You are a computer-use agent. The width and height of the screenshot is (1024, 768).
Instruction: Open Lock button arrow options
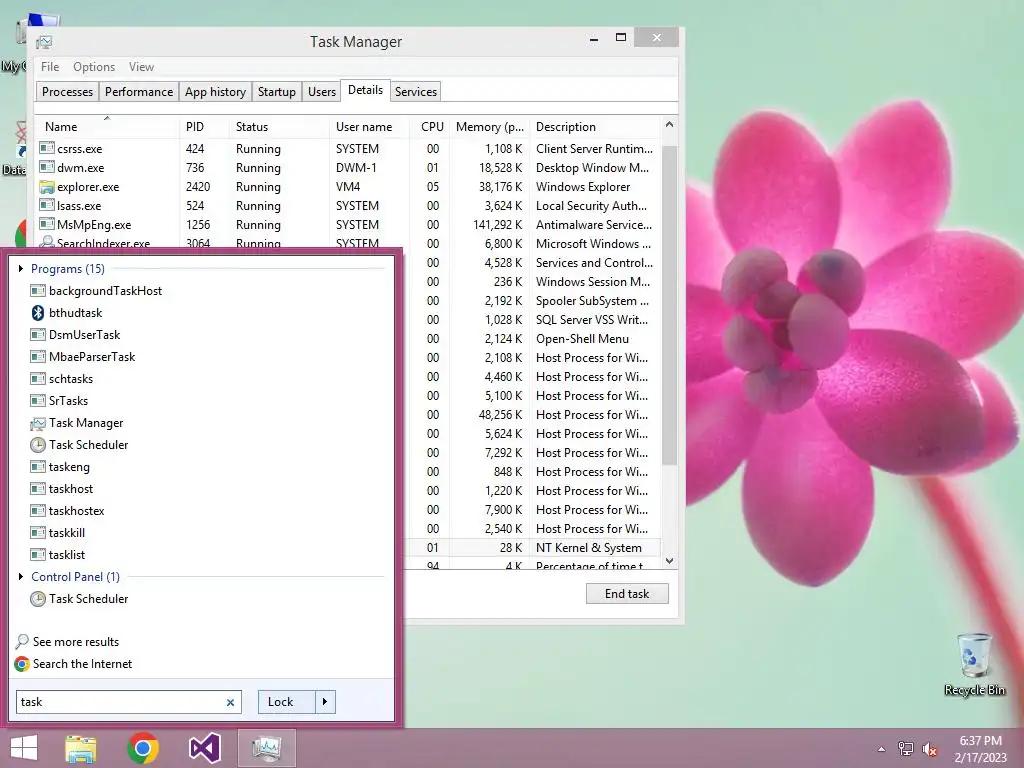click(x=325, y=702)
